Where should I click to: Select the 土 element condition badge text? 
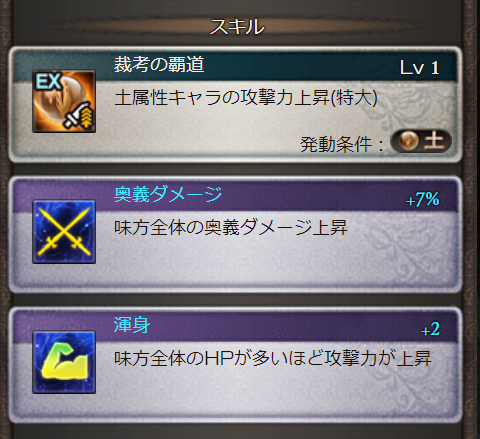click(434, 141)
